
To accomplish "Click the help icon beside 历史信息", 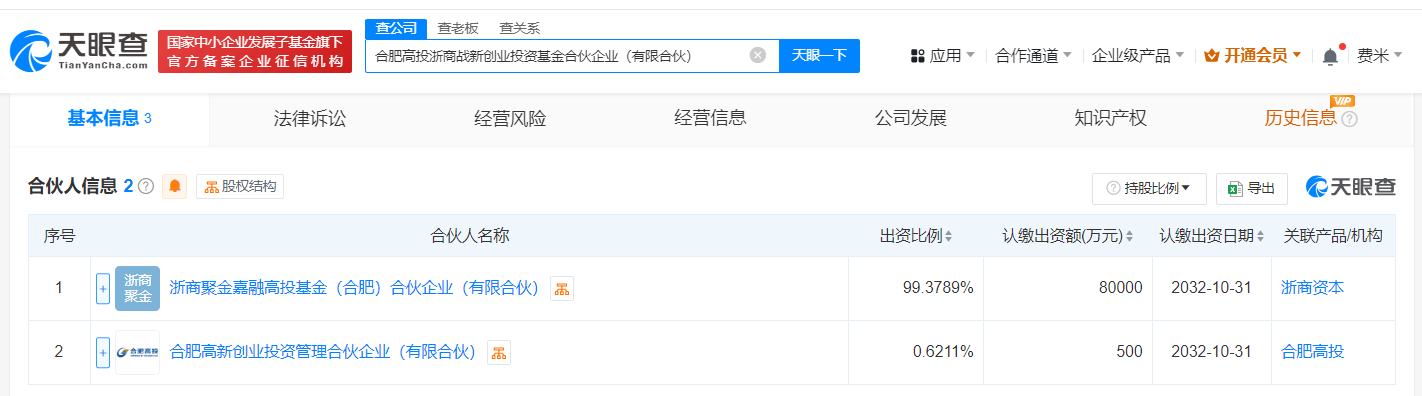I will tap(1349, 119).
